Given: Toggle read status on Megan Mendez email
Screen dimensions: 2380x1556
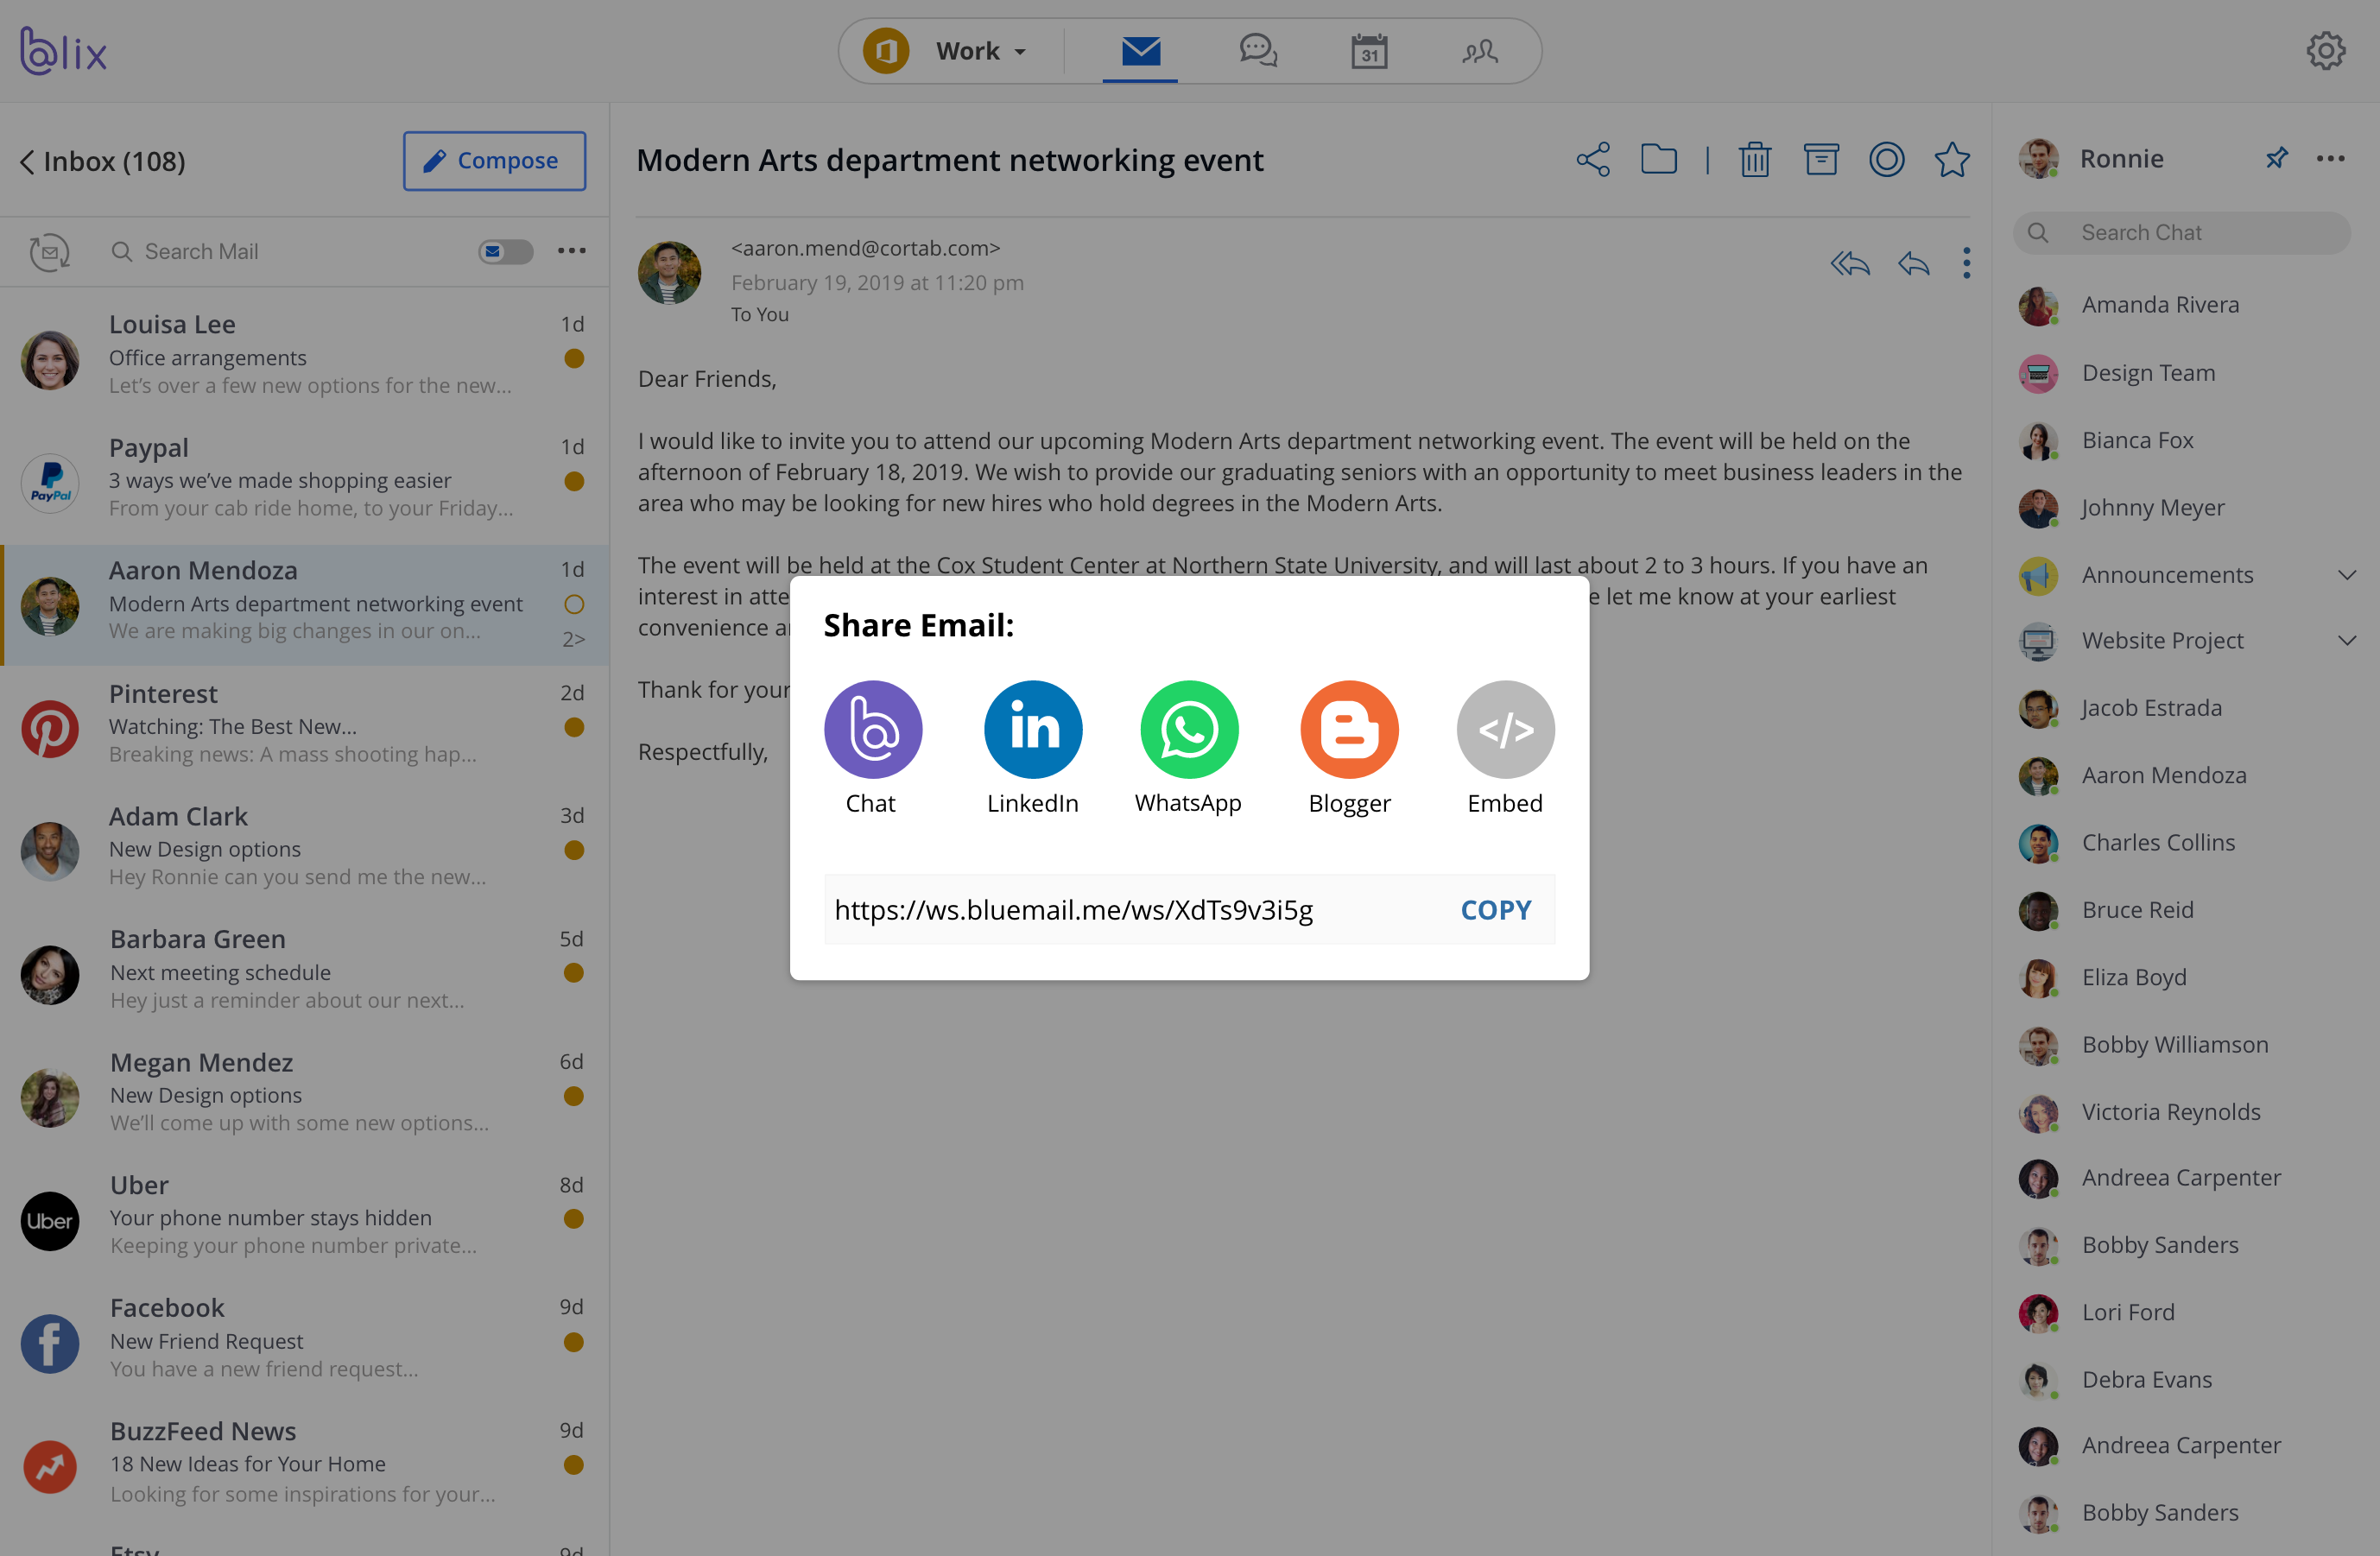Looking at the screenshot, I should [x=574, y=1096].
